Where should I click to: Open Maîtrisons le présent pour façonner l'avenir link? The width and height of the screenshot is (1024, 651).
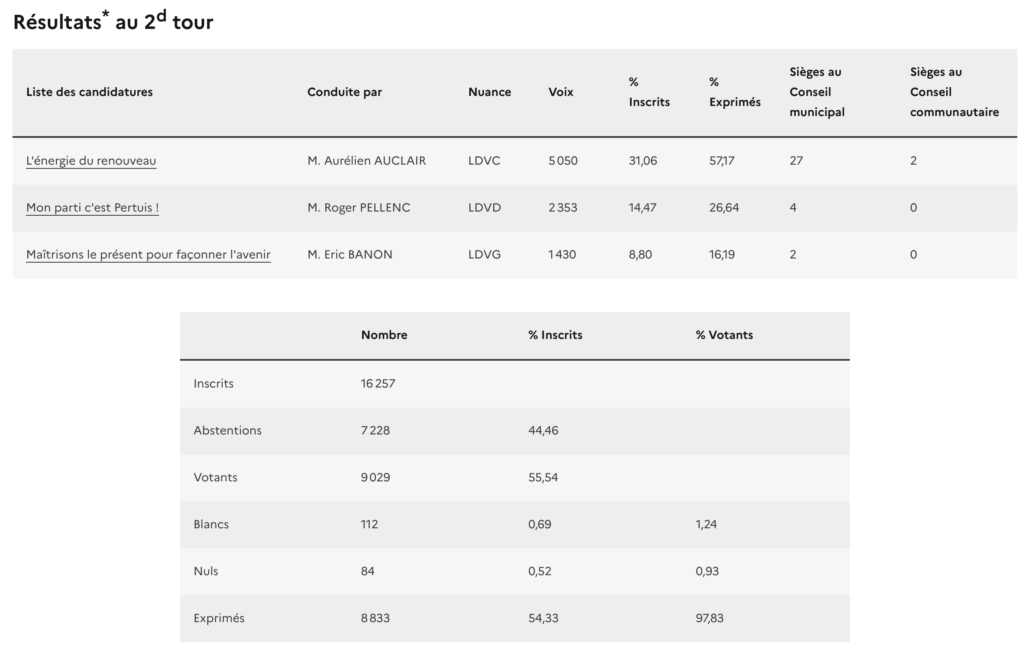click(x=148, y=255)
